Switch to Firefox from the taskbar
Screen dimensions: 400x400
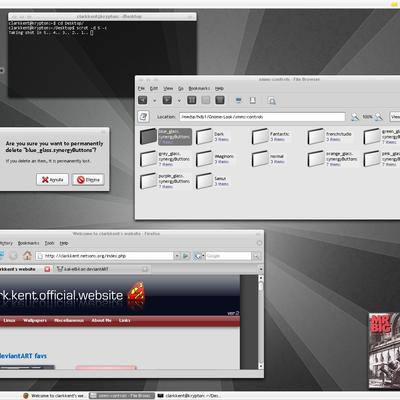54,396
